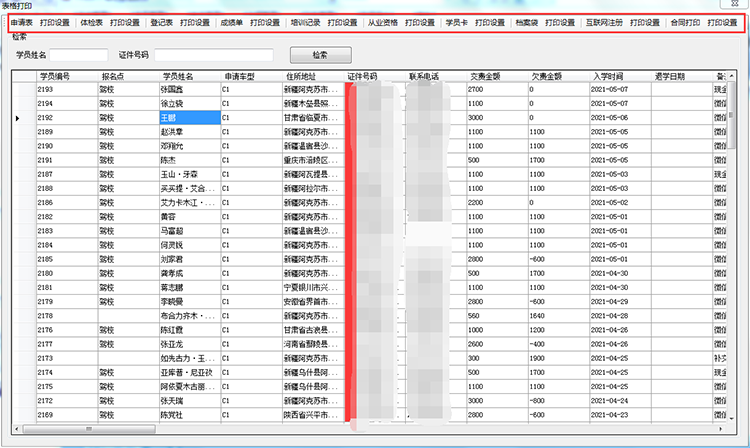This screenshot has height=448, width=750.
Task: Select the row with student 徐立锐
Action: (179, 103)
